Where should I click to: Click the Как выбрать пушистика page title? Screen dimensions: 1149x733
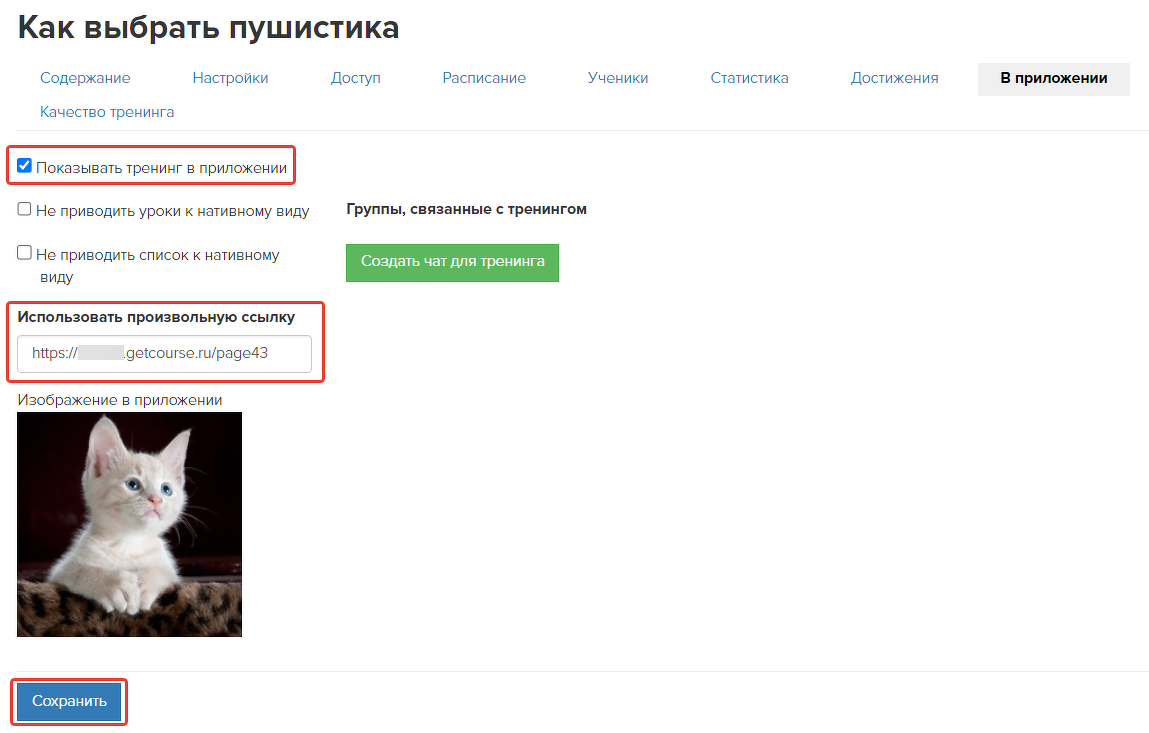(x=208, y=28)
